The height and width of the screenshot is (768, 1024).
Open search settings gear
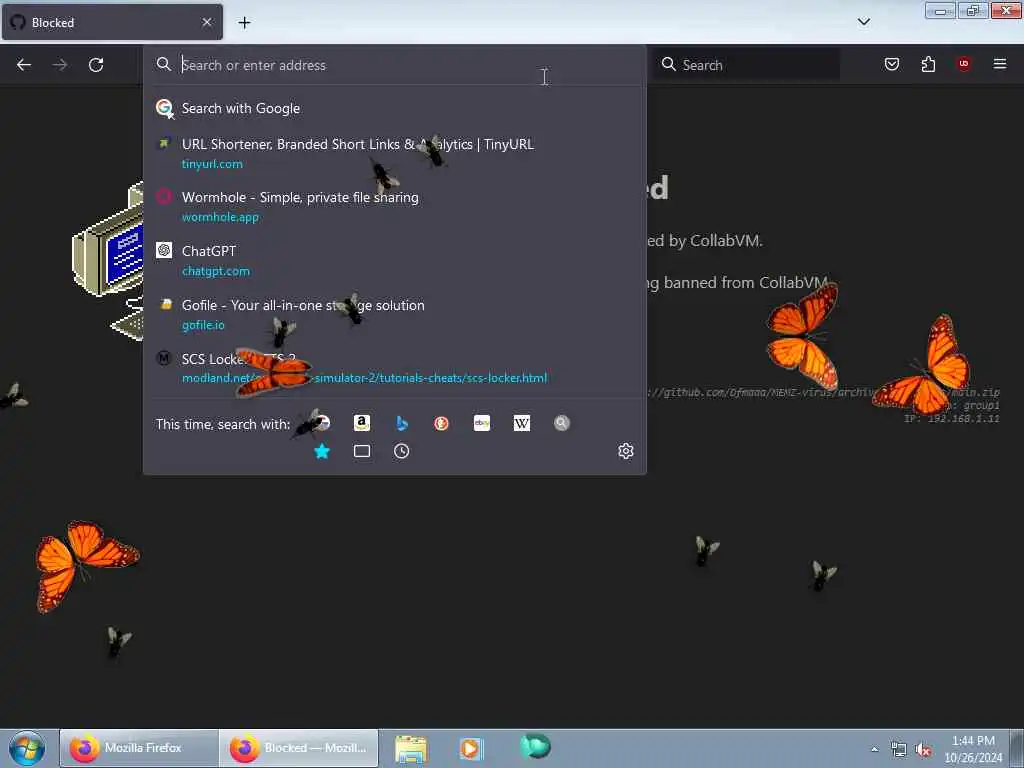pos(626,451)
